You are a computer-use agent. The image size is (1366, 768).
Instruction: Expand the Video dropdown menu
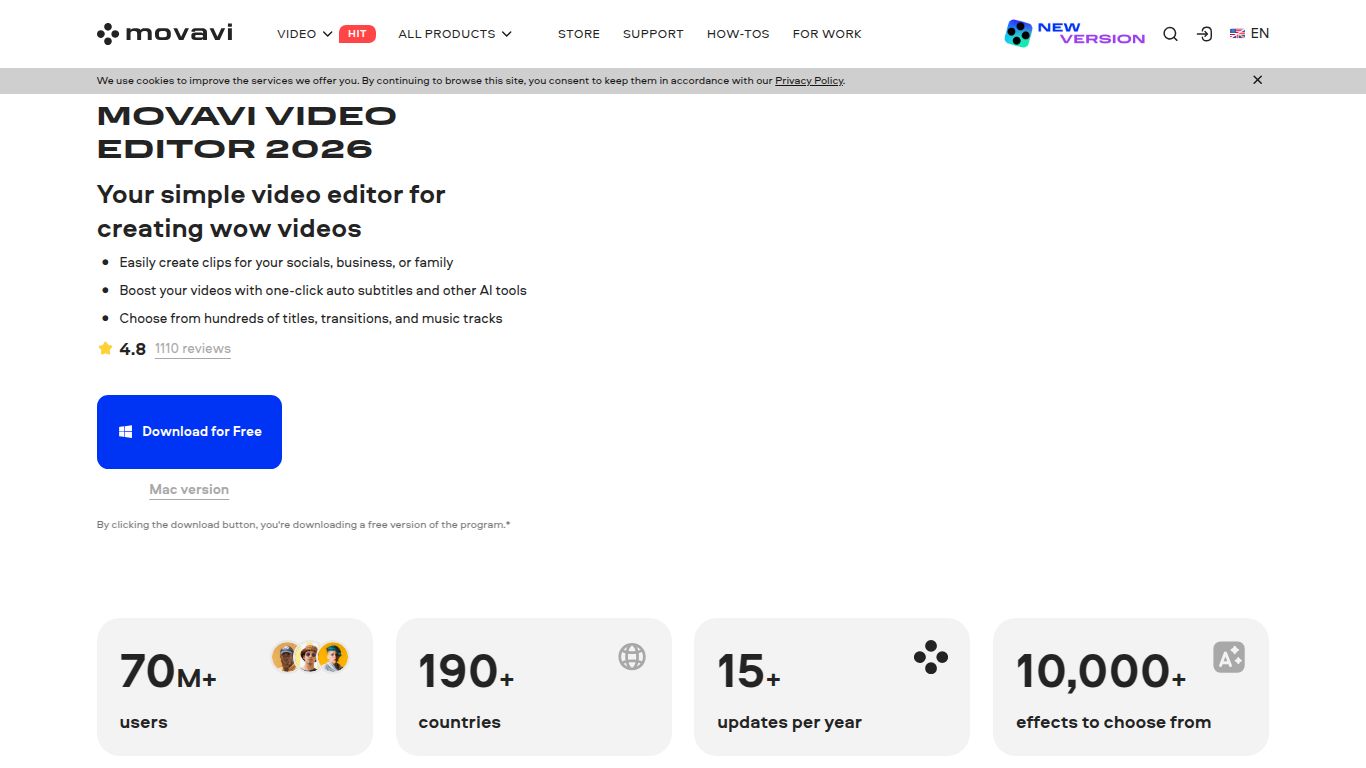[x=305, y=34]
